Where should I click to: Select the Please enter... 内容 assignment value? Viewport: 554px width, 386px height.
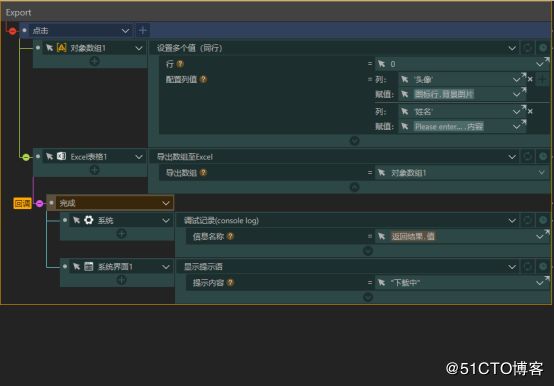point(449,126)
